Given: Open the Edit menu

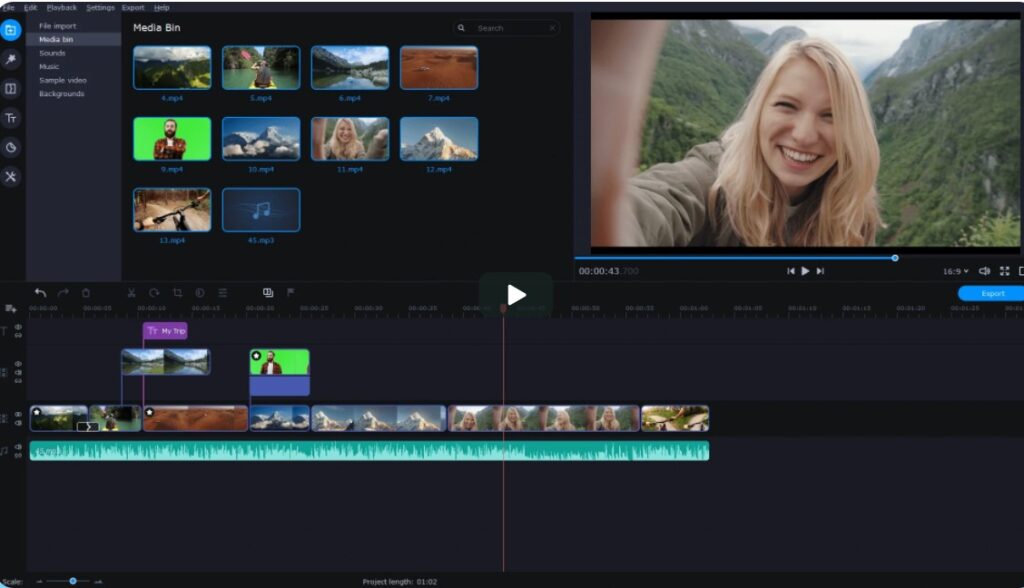Looking at the screenshot, I should click(30, 8).
